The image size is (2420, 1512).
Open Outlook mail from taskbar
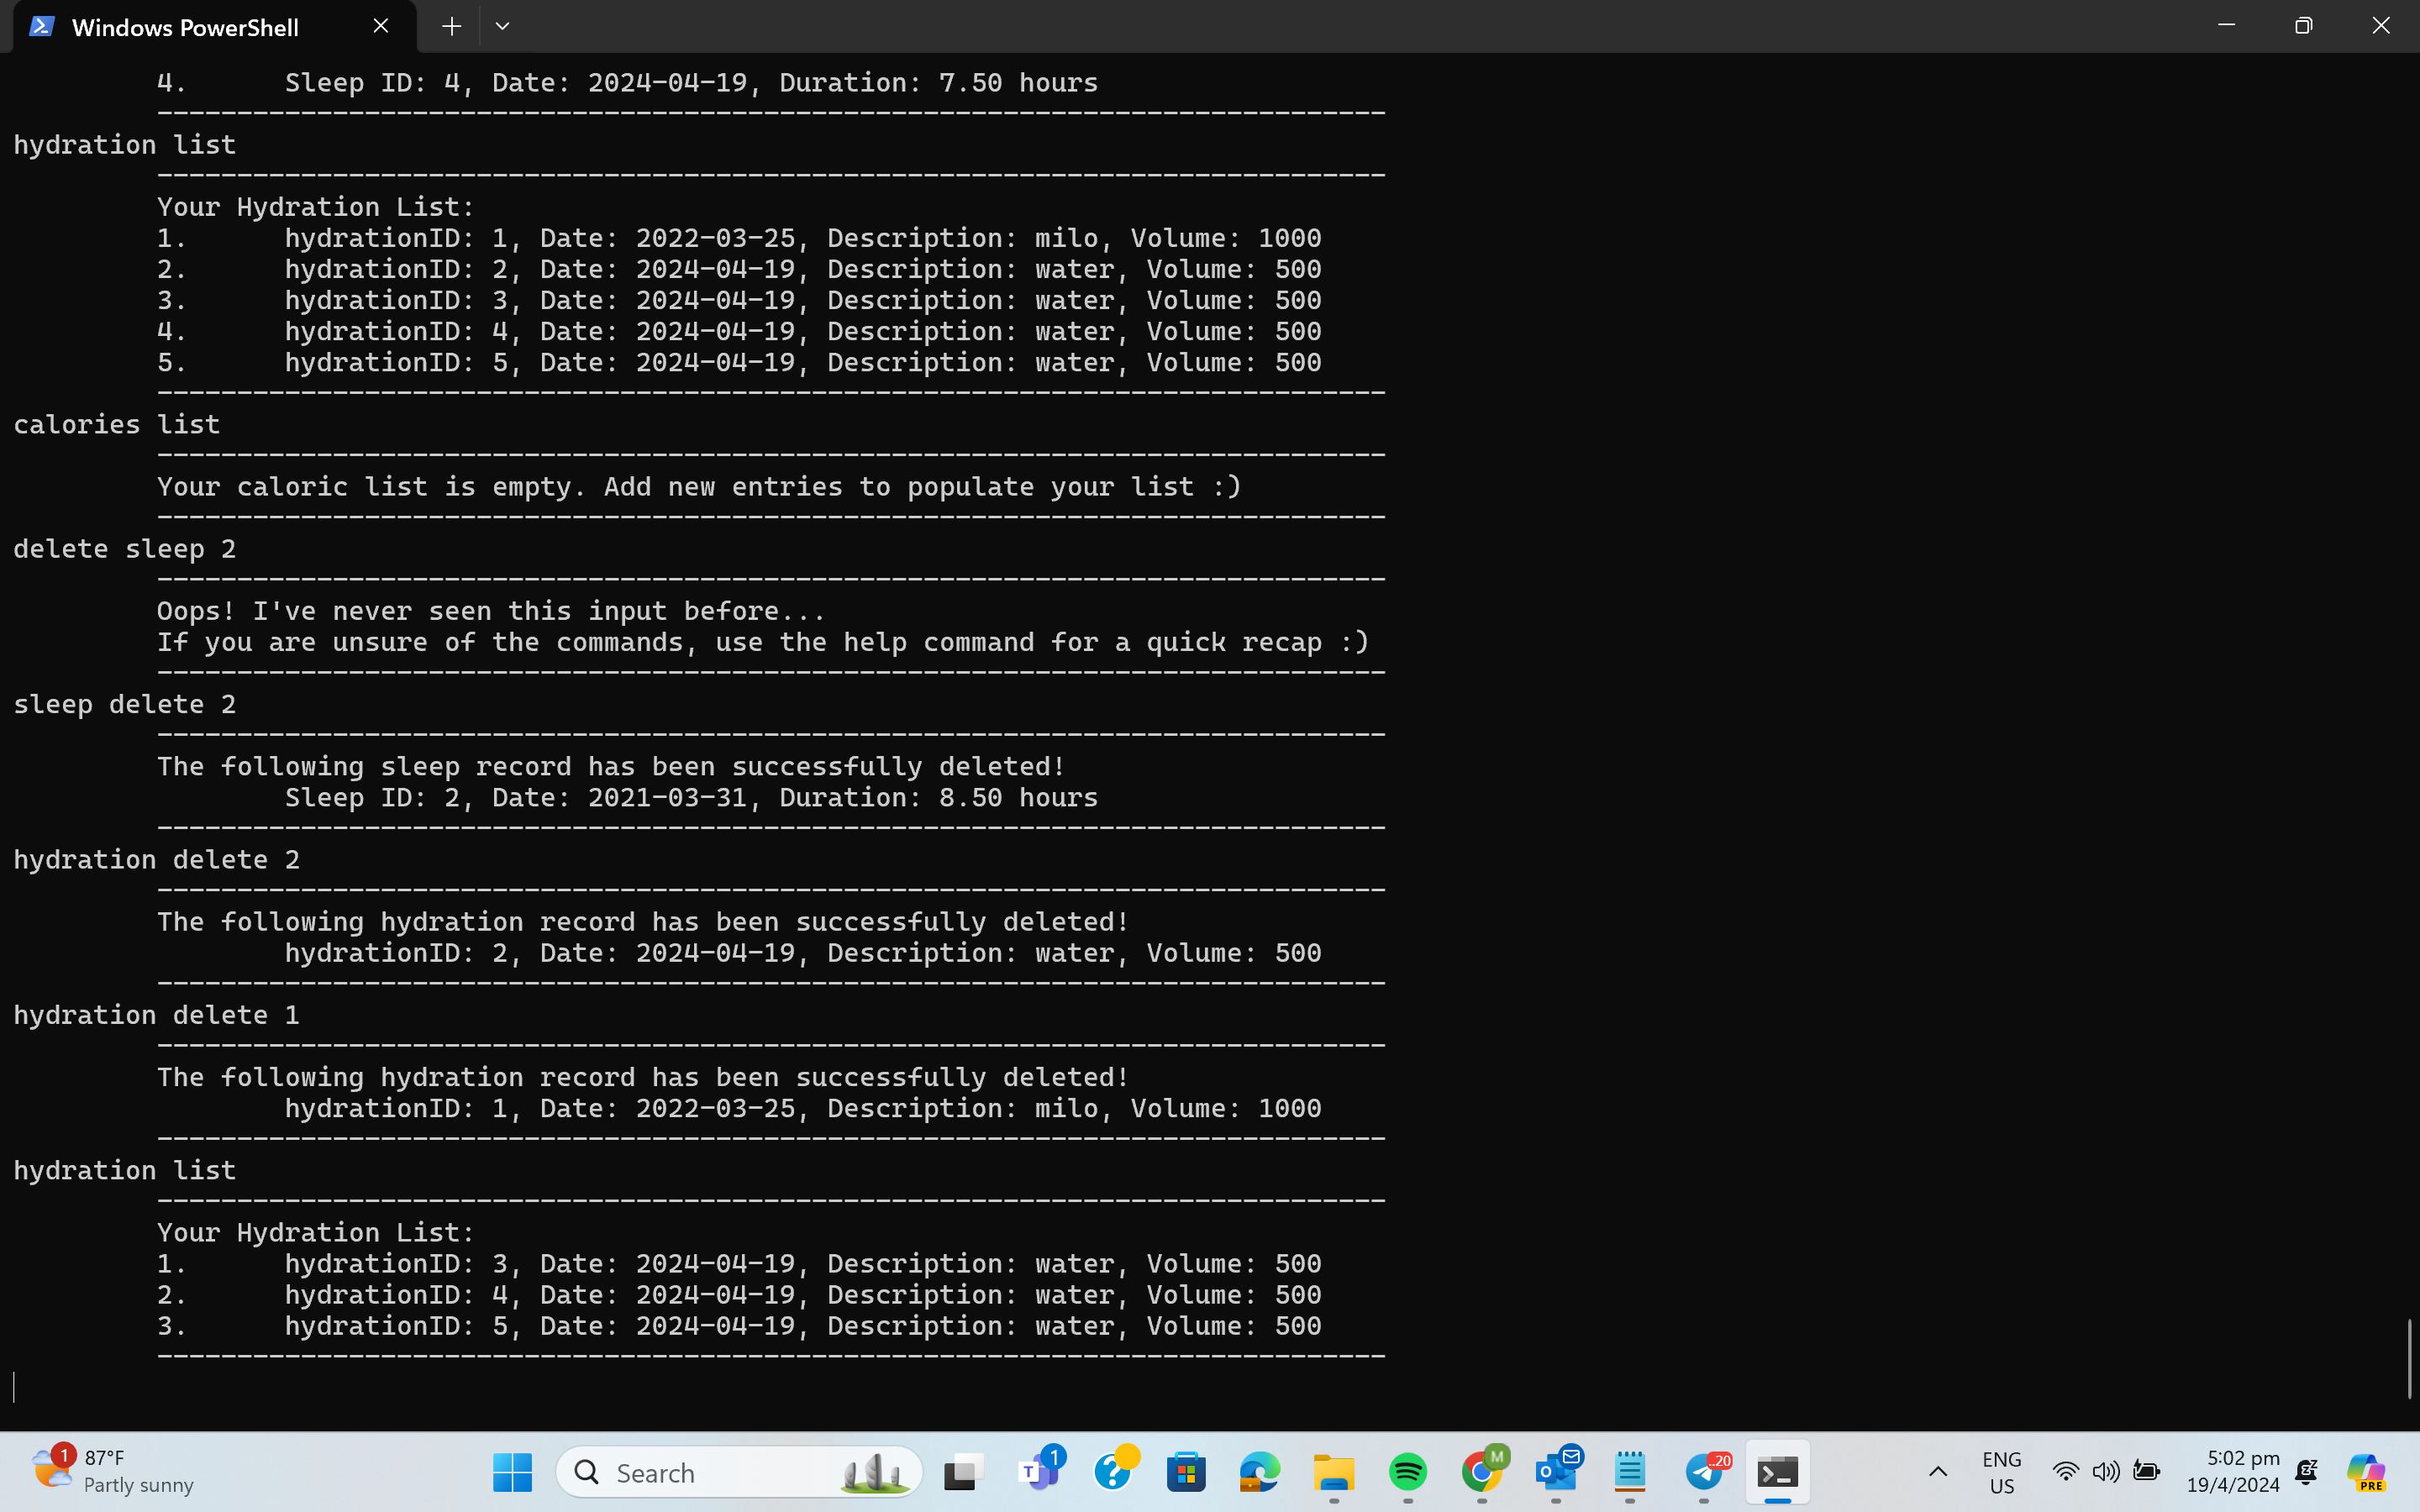1556,1472
